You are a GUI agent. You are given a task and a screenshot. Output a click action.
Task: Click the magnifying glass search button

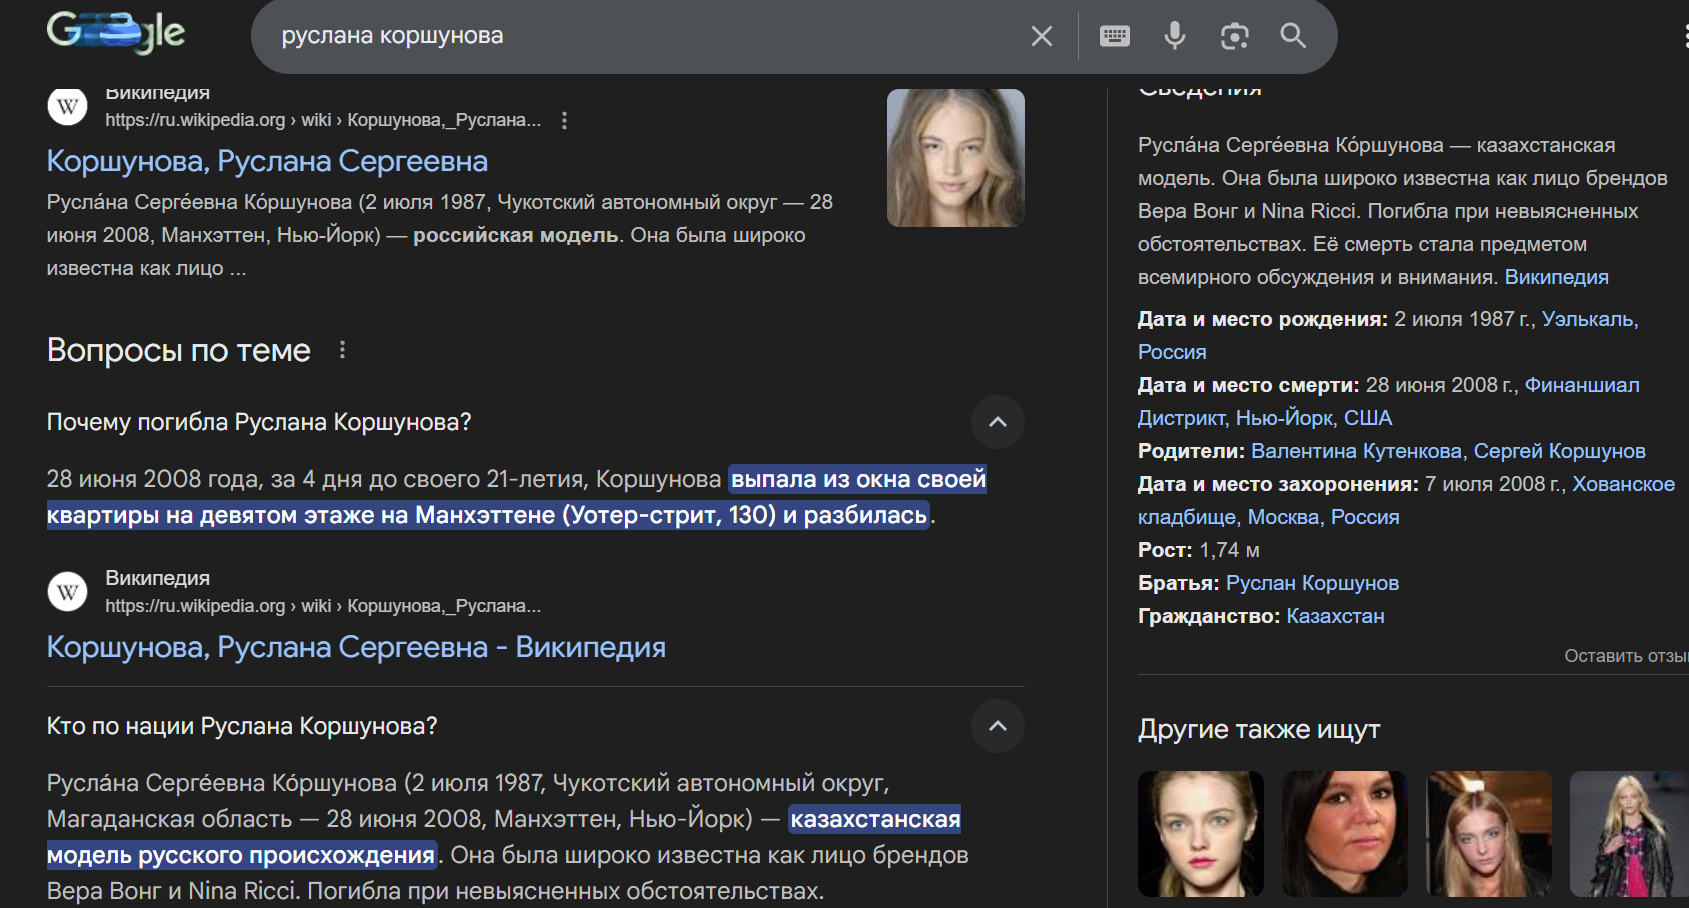1293,36
